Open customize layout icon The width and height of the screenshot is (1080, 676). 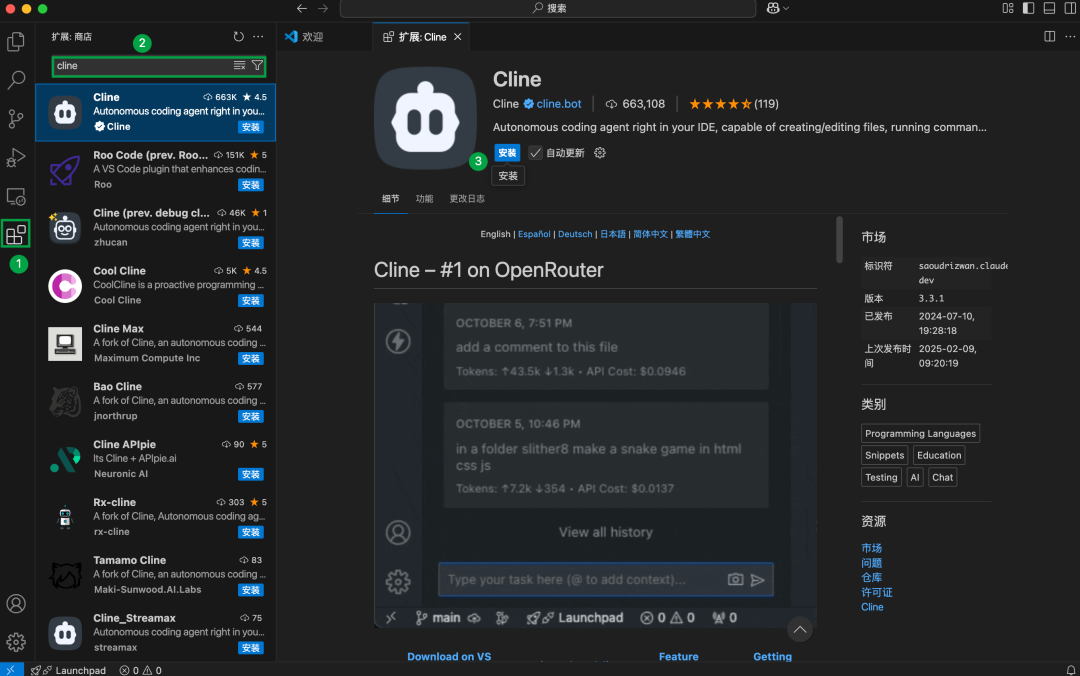coord(1008,8)
